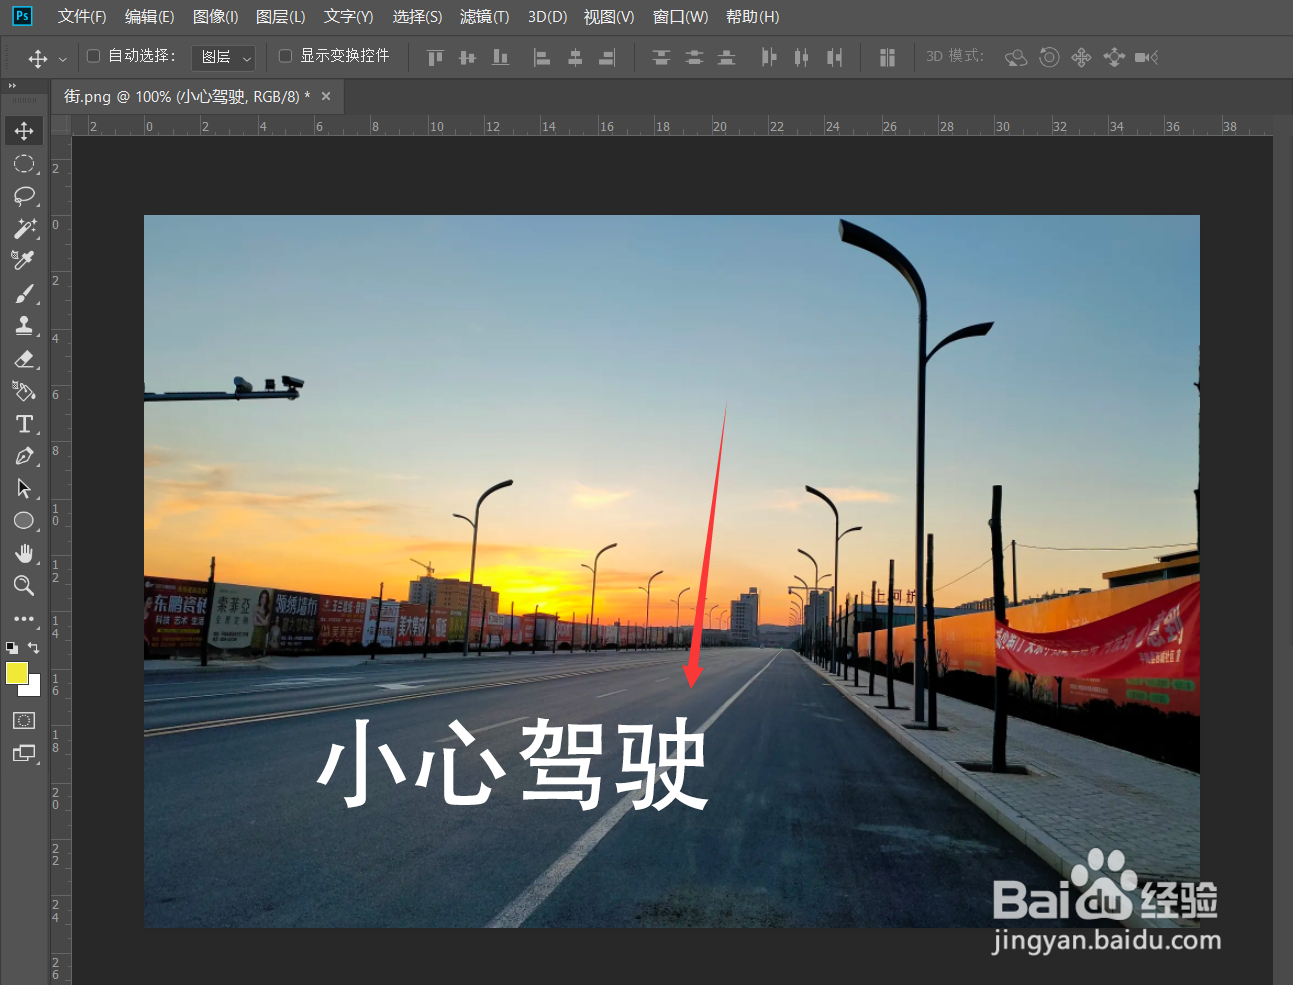Distribute bottom edges in options bar

(x=727, y=57)
